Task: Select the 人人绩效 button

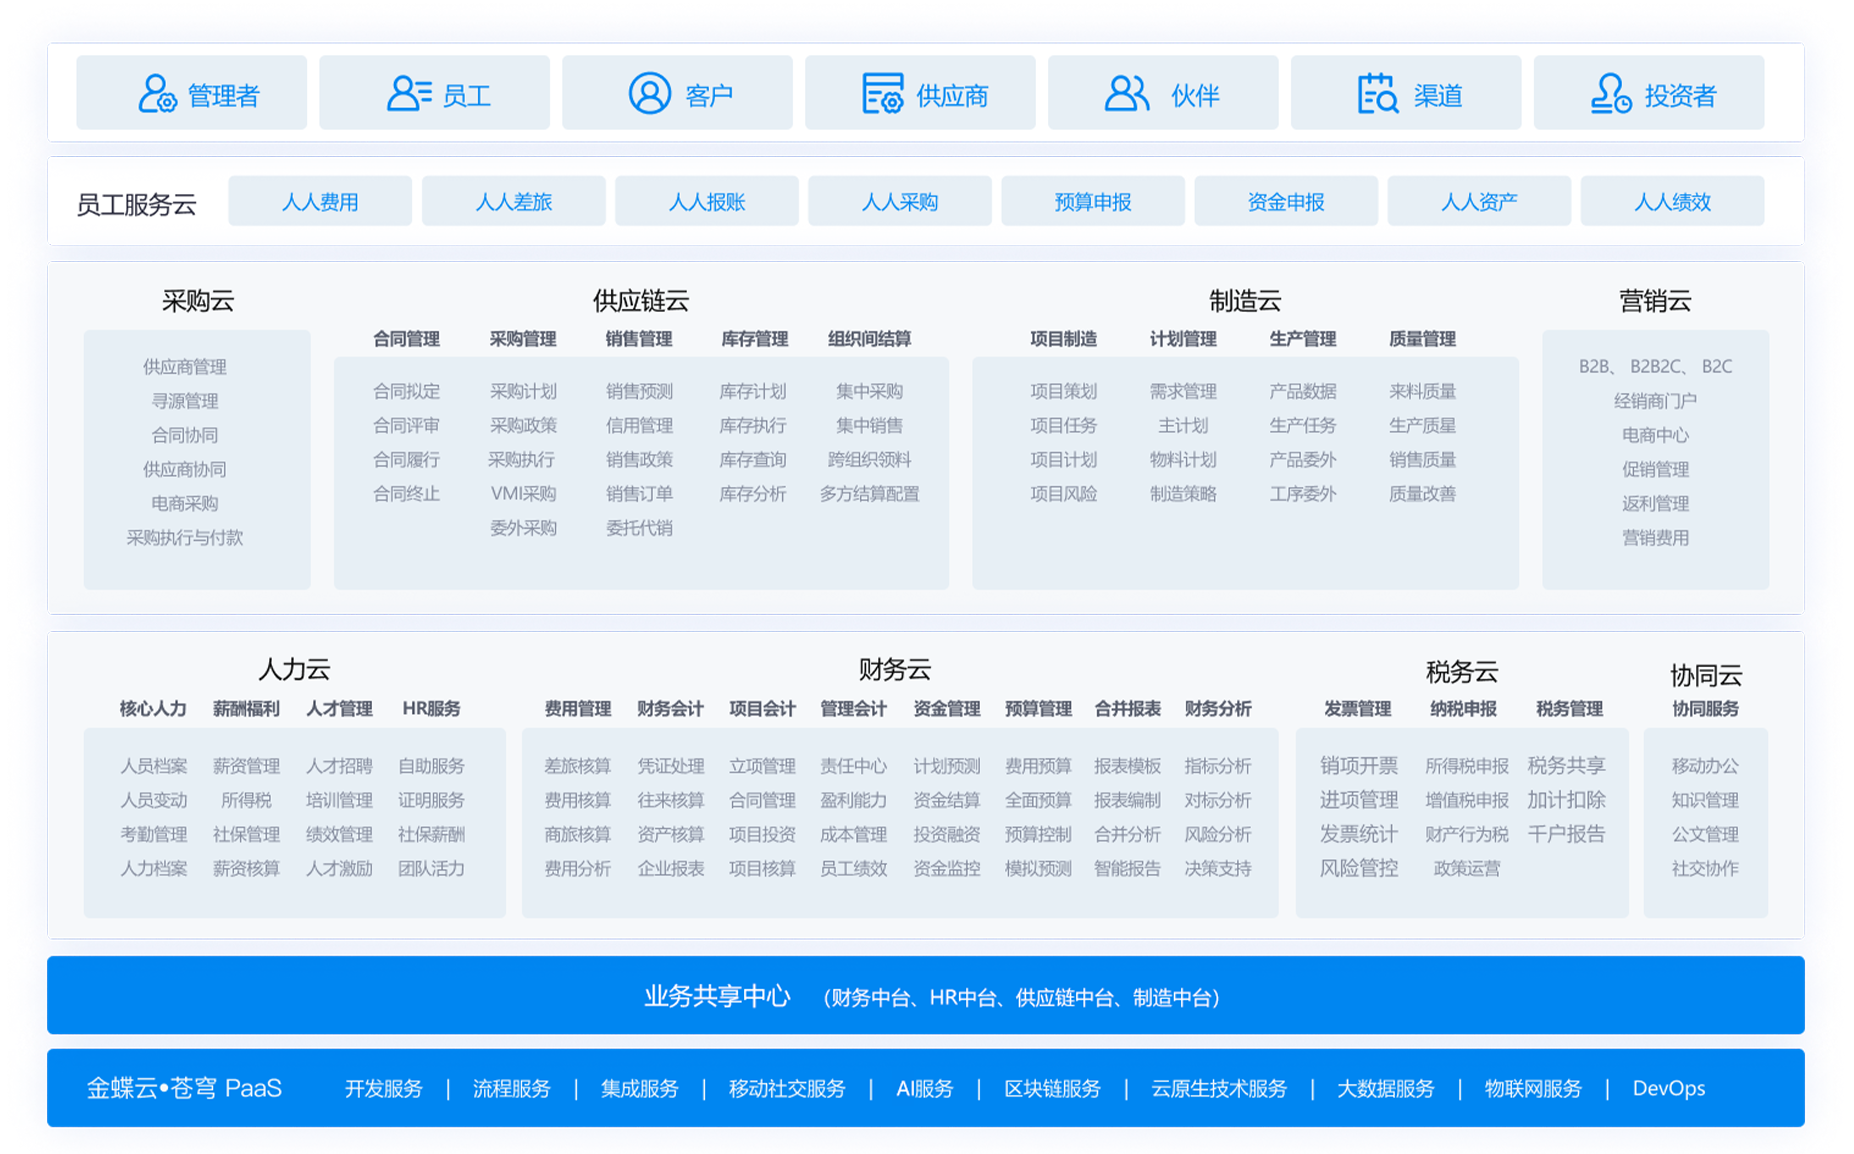Action: (x=1672, y=201)
